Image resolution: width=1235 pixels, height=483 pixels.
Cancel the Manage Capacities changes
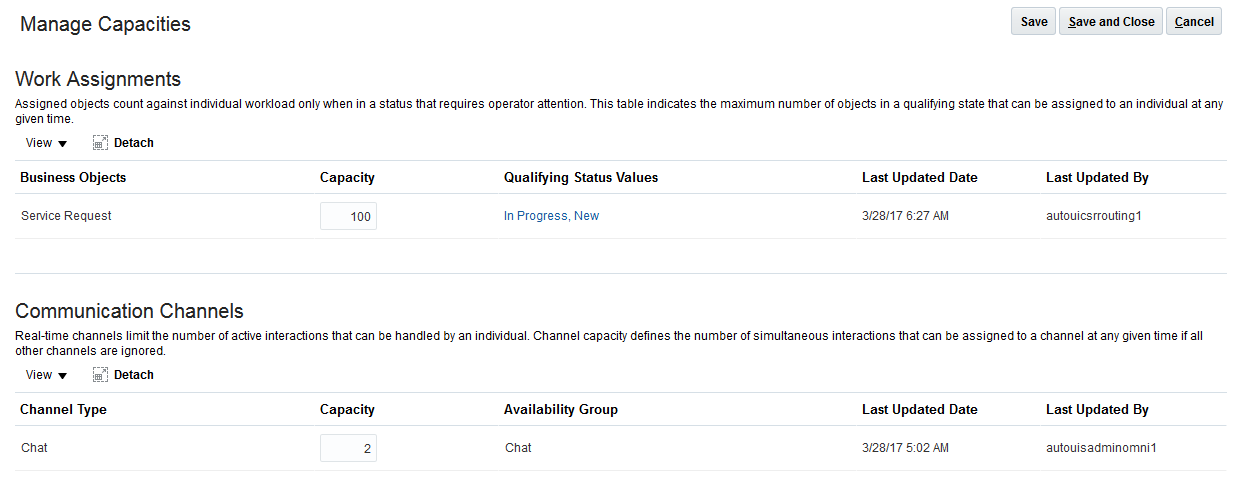1194,22
